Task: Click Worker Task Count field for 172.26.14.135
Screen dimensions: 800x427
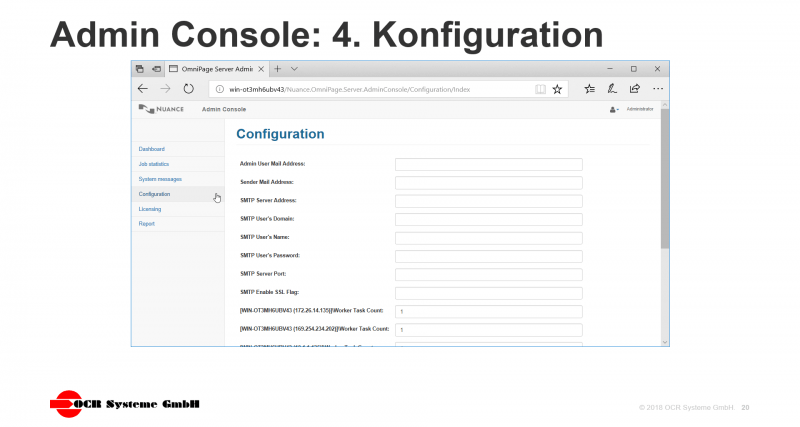Action: (489, 311)
